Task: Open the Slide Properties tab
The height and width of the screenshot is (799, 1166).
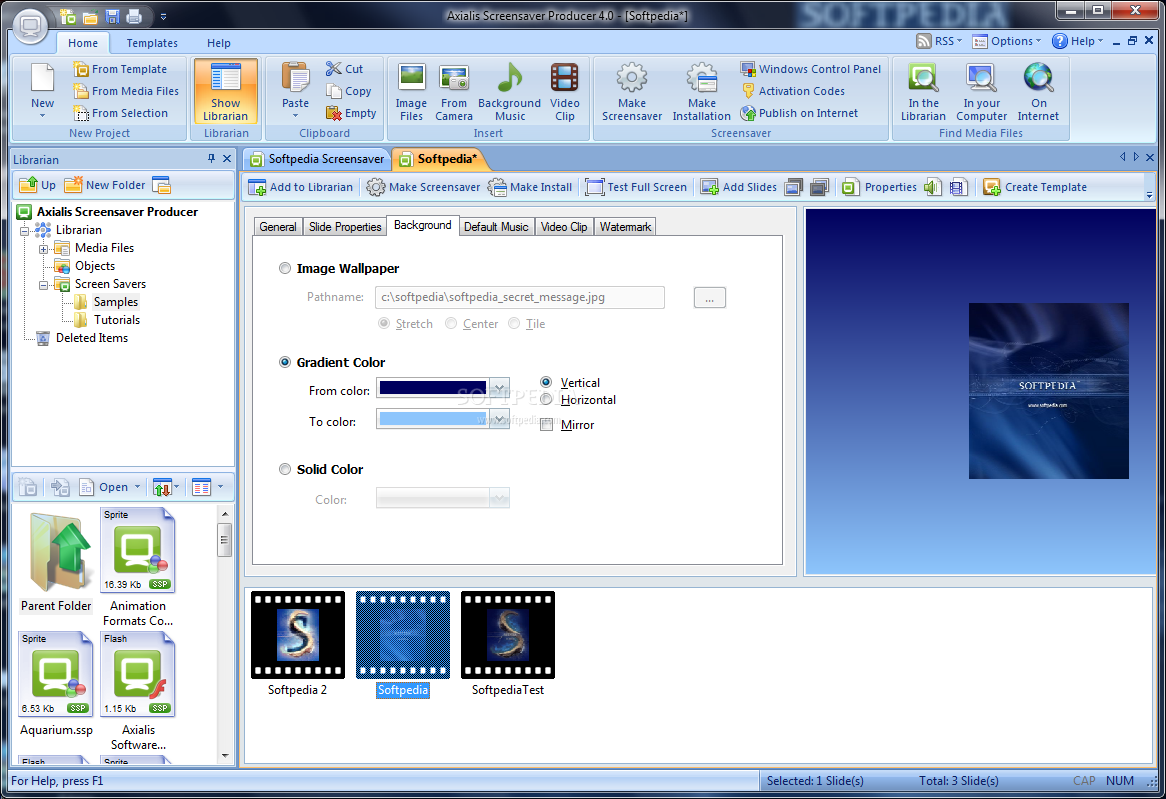Action: point(345,227)
